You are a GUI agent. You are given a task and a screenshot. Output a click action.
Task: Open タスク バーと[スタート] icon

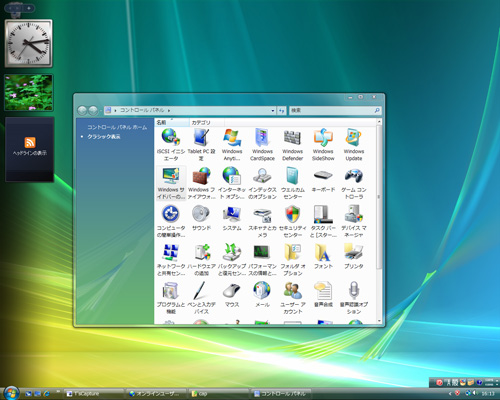(323, 221)
